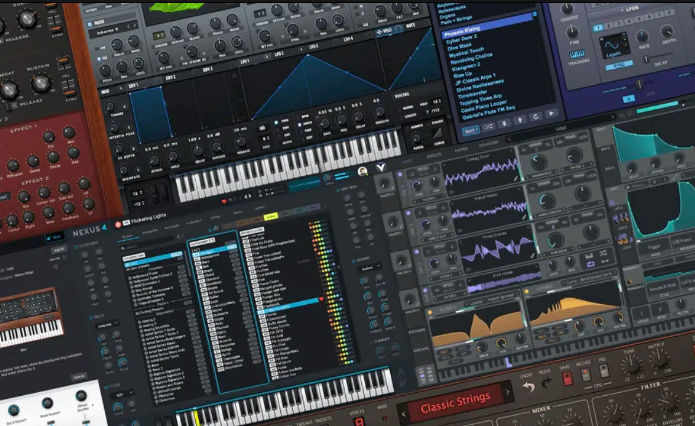Screen dimensions: 695x426
Task: Click the blue A button
Action: coord(629,99)
